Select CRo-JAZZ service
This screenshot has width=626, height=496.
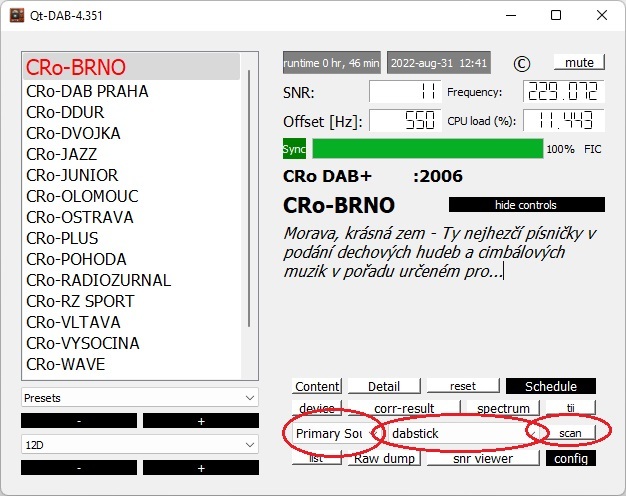coord(132,155)
